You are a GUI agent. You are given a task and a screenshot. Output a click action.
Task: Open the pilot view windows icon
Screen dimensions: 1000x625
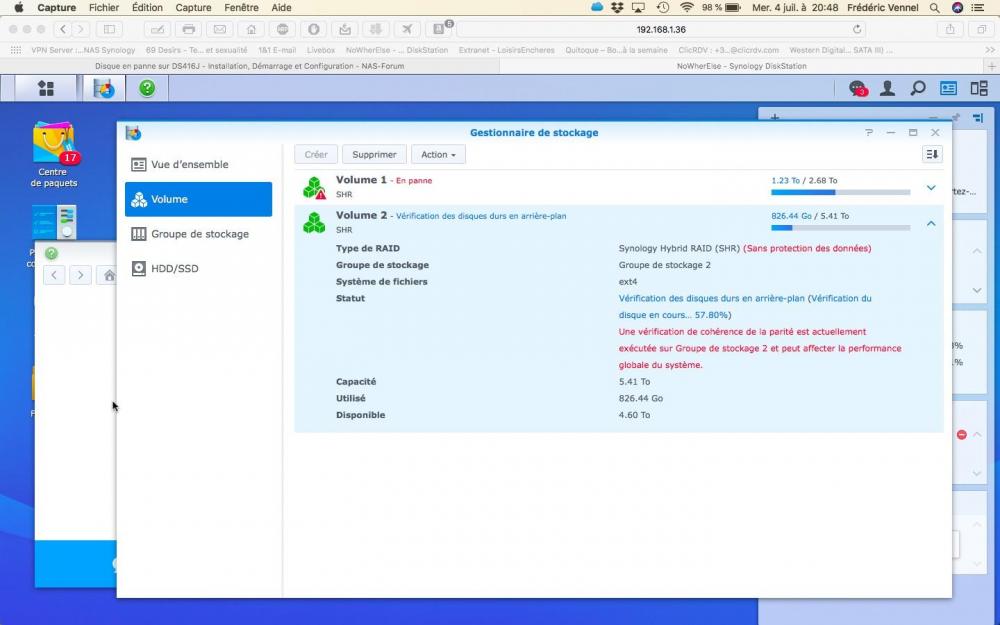(x=977, y=88)
